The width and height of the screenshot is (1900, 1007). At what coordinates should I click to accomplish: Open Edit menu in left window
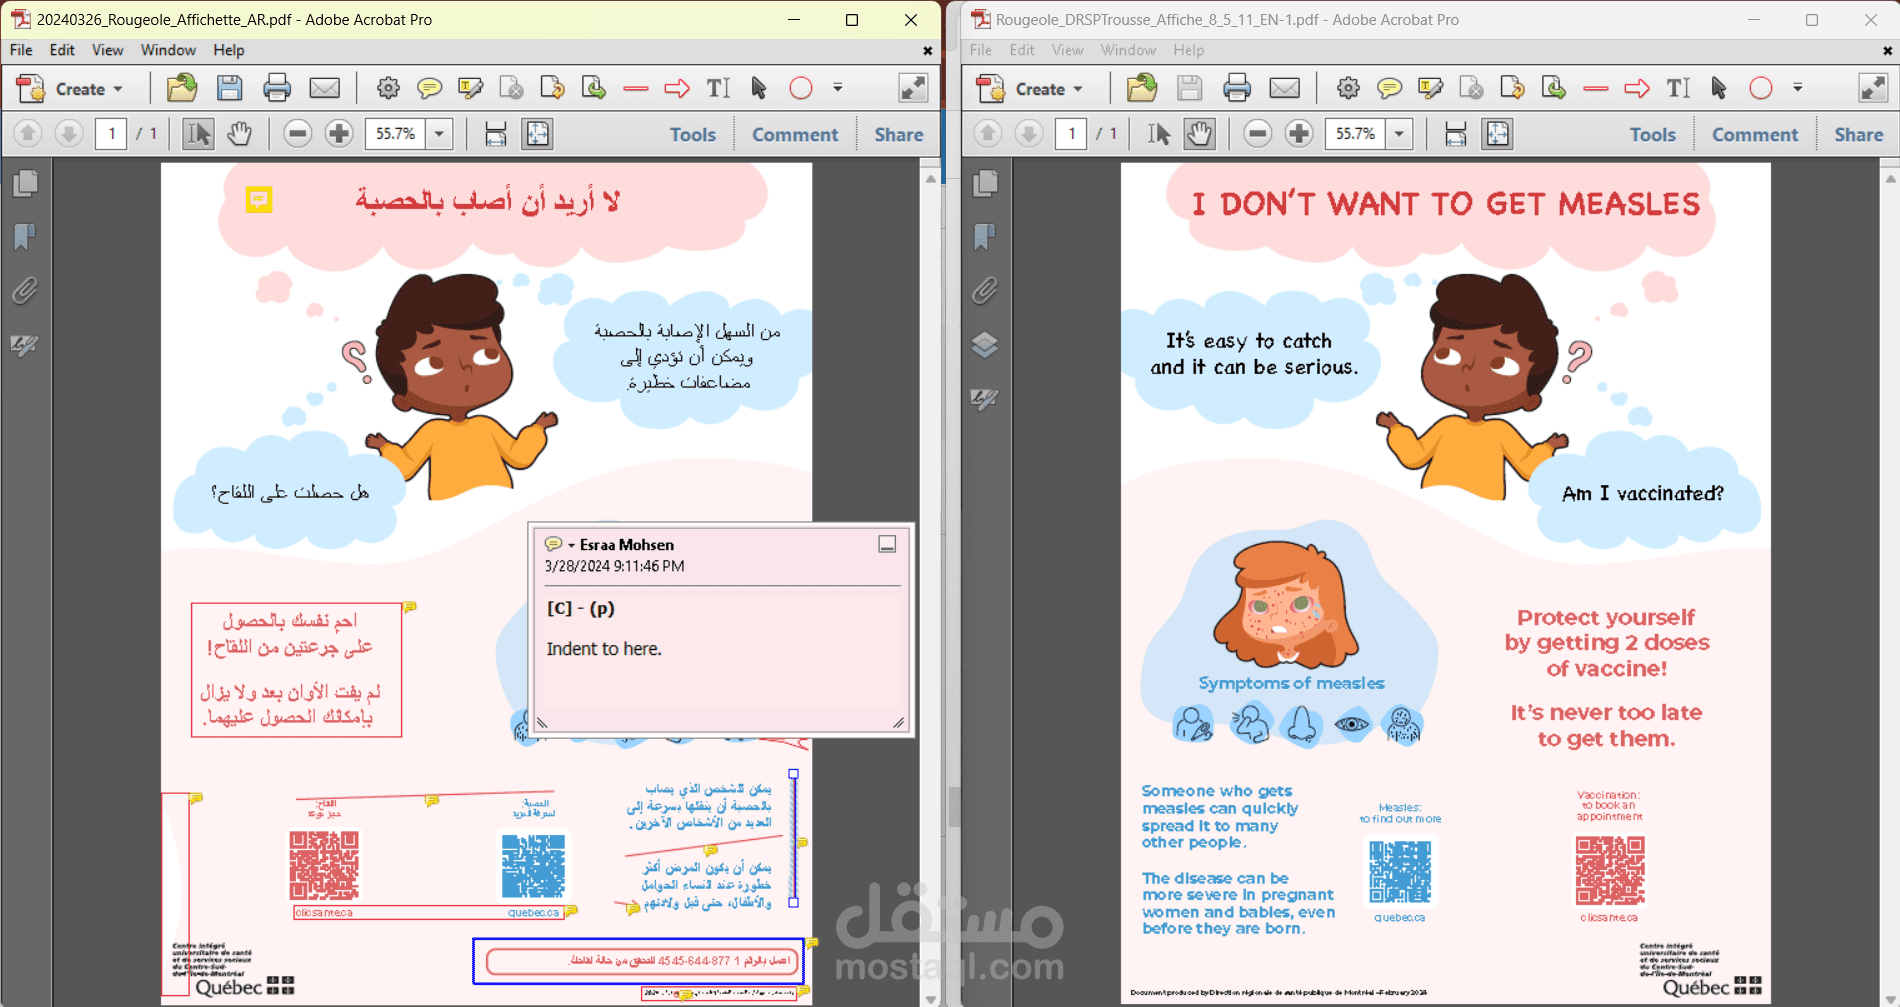pos(62,50)
